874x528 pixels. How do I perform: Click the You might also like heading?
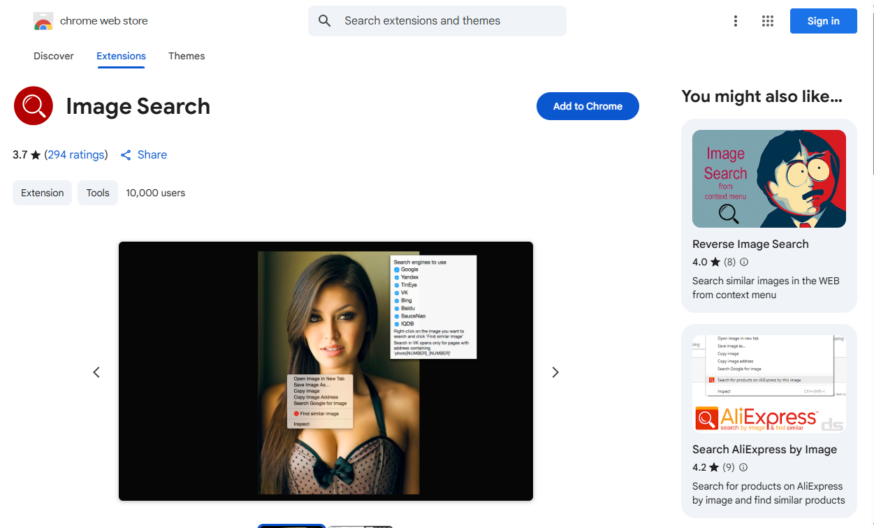click(761, 96)
